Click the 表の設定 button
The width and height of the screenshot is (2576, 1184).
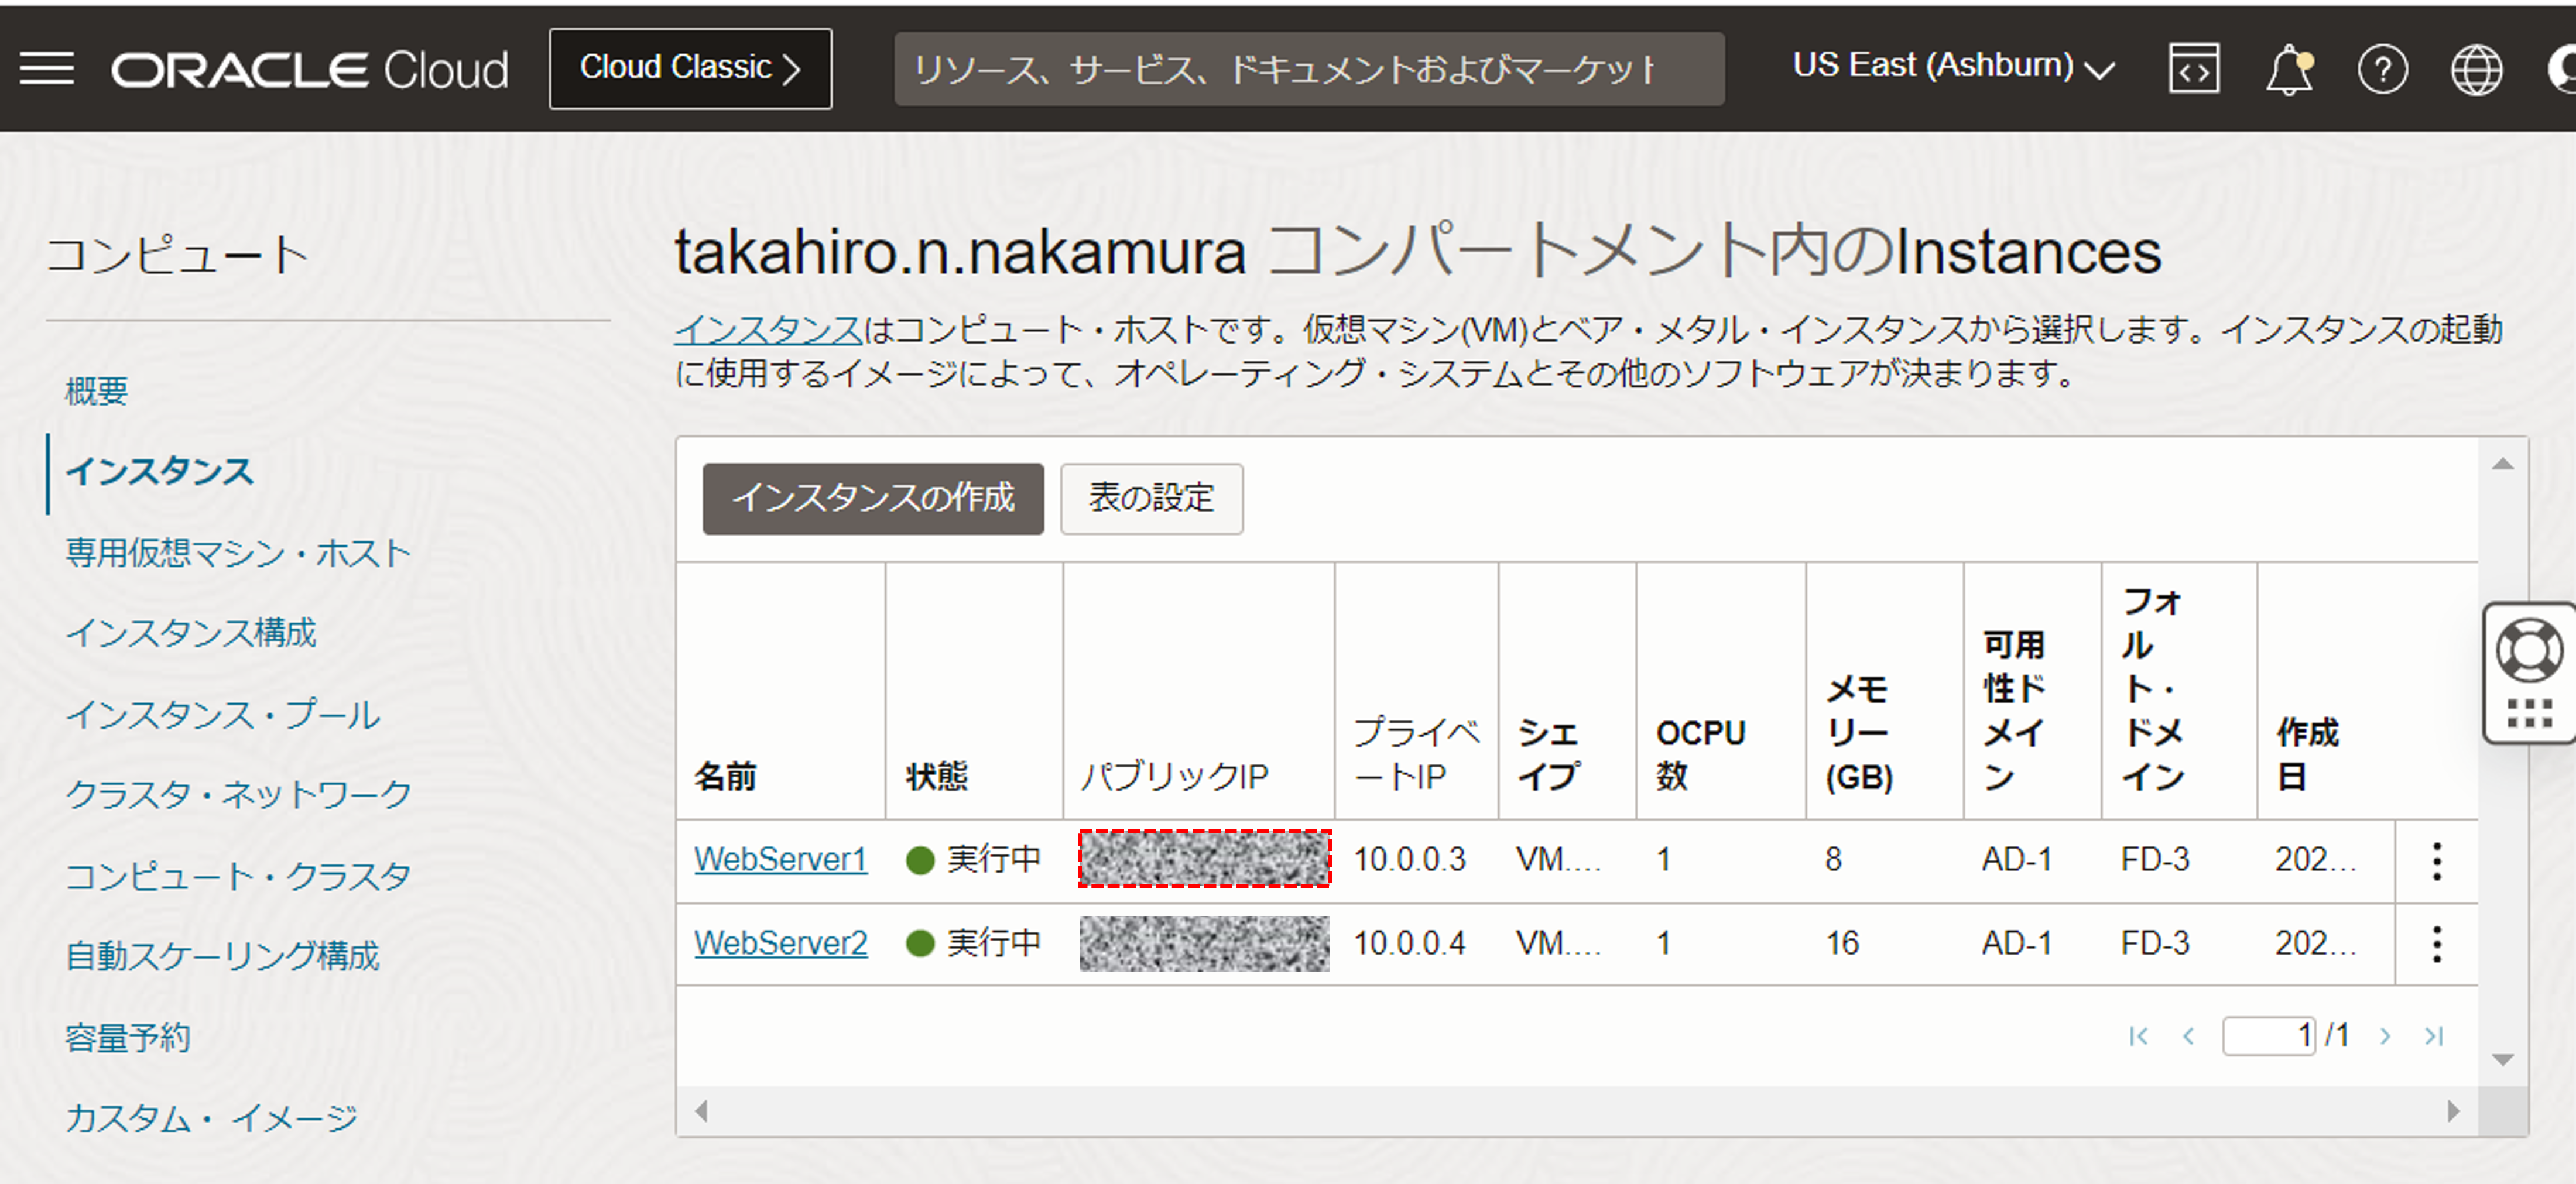pyautogui.click(x=1151, y=498)
